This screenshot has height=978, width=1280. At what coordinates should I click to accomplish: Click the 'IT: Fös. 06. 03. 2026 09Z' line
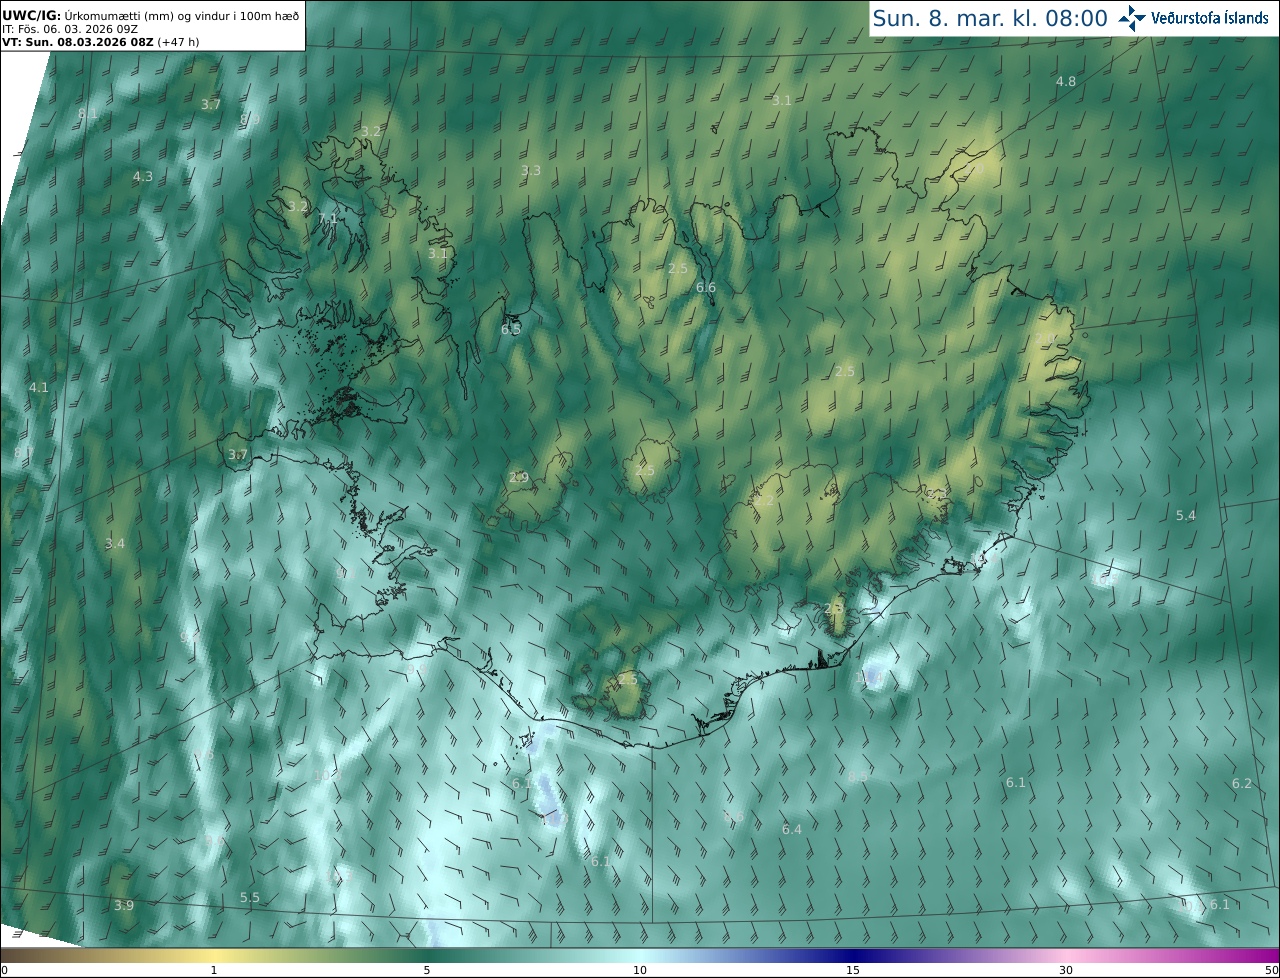click(71, 29)
